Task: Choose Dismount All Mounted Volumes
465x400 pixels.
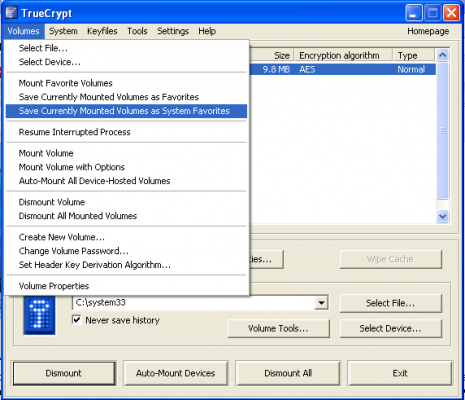Action: pyautogui.click(x=126, y=216)
